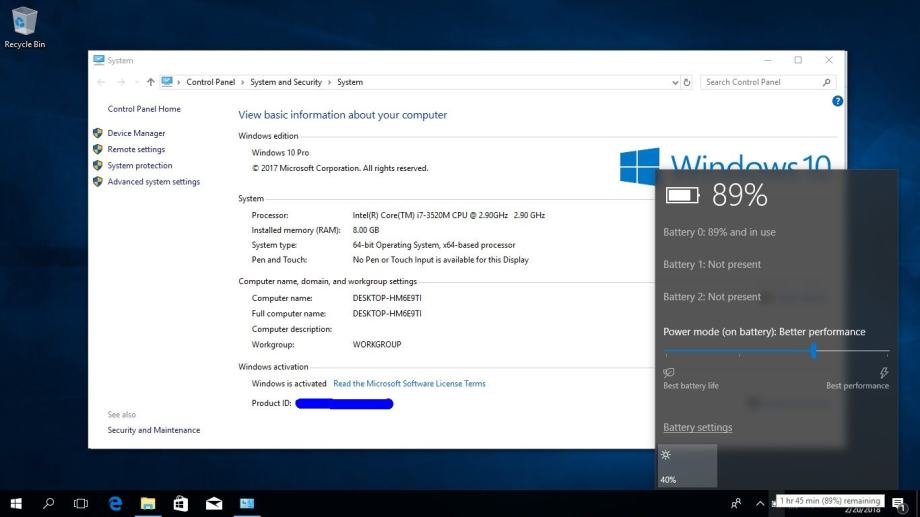
Task: Click the Best performance lightning icon
Action: point(884,373)
